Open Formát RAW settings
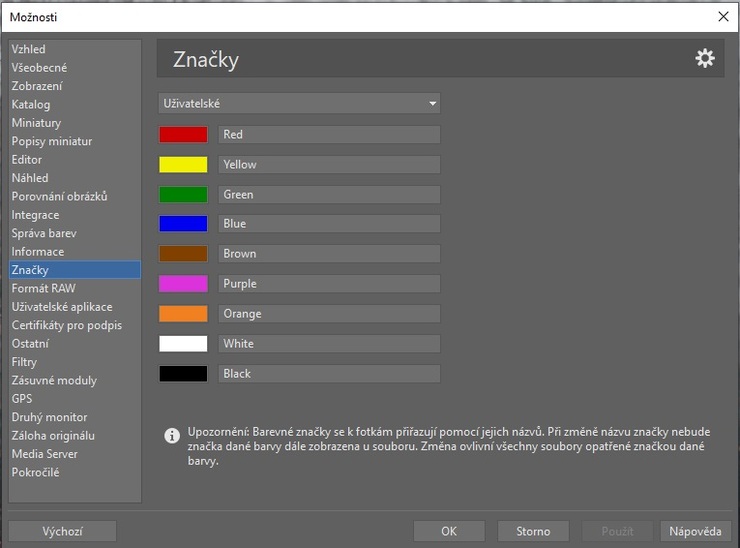The width and height of the screenshot is (740, 548). click(75, 288)
